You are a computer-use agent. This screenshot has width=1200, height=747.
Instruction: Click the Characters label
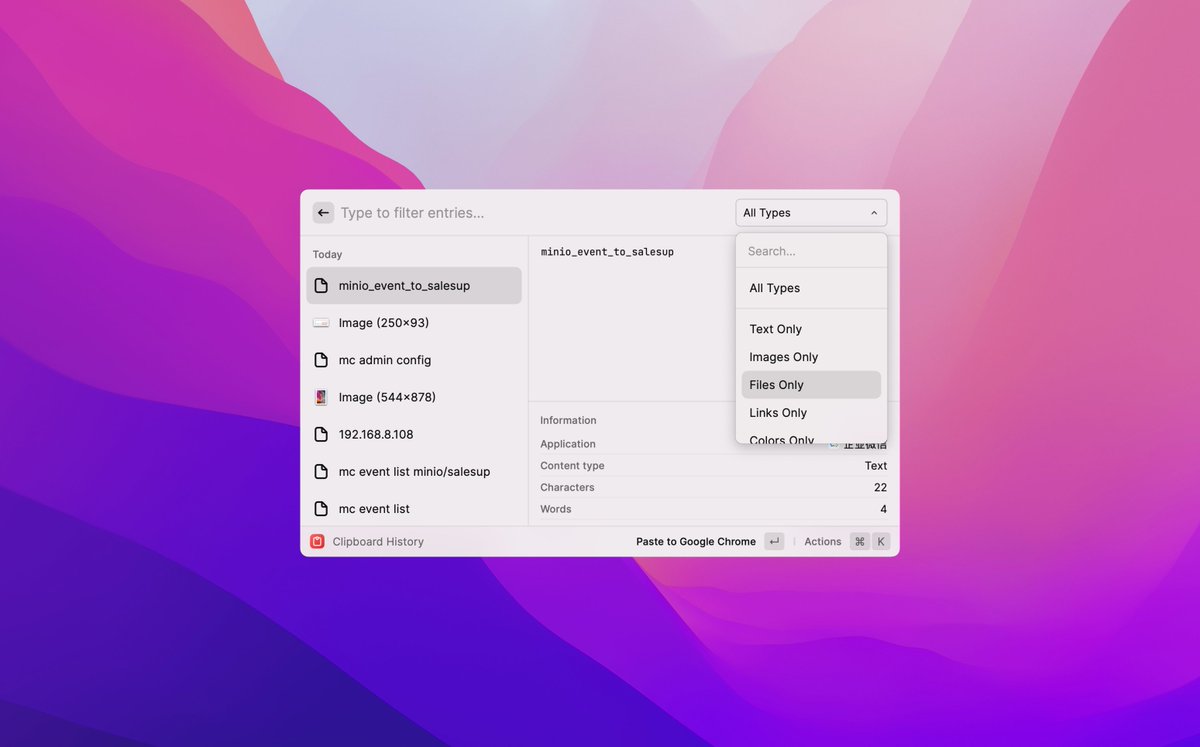coord(567,487)
